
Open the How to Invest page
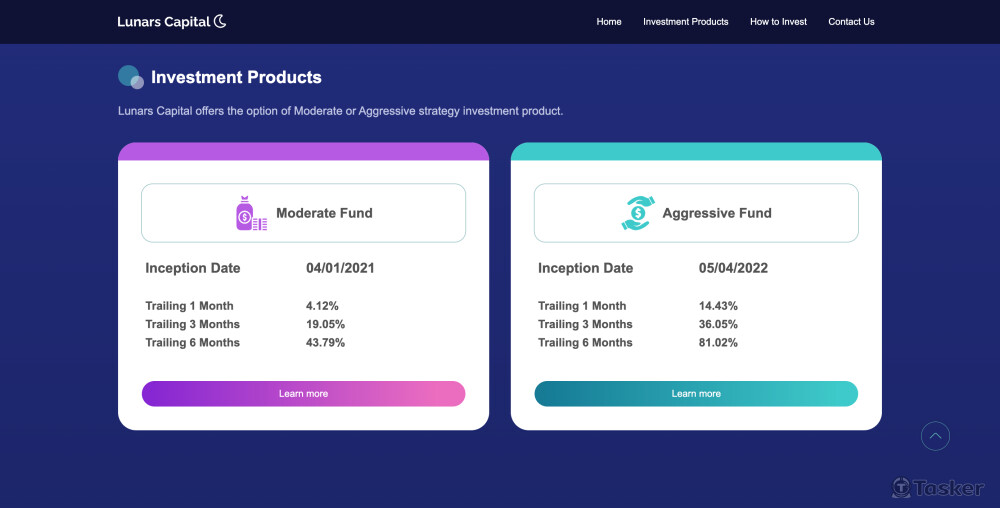(778, 22)
